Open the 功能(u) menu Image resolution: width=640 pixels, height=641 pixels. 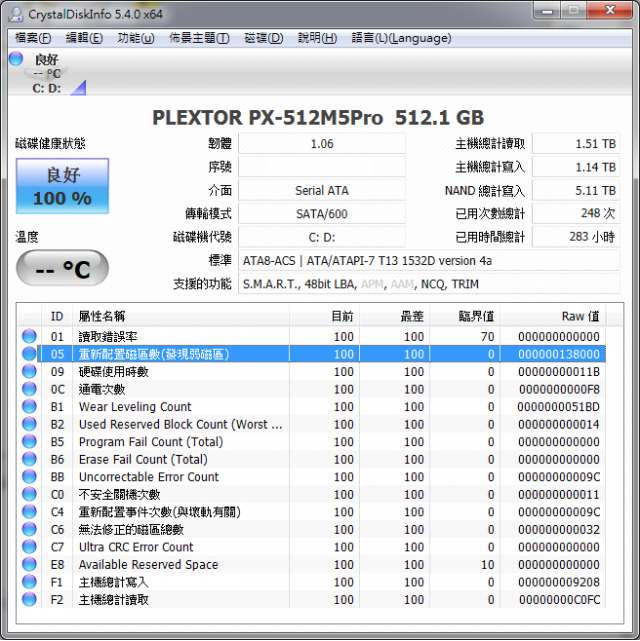(x=136, y=38)
